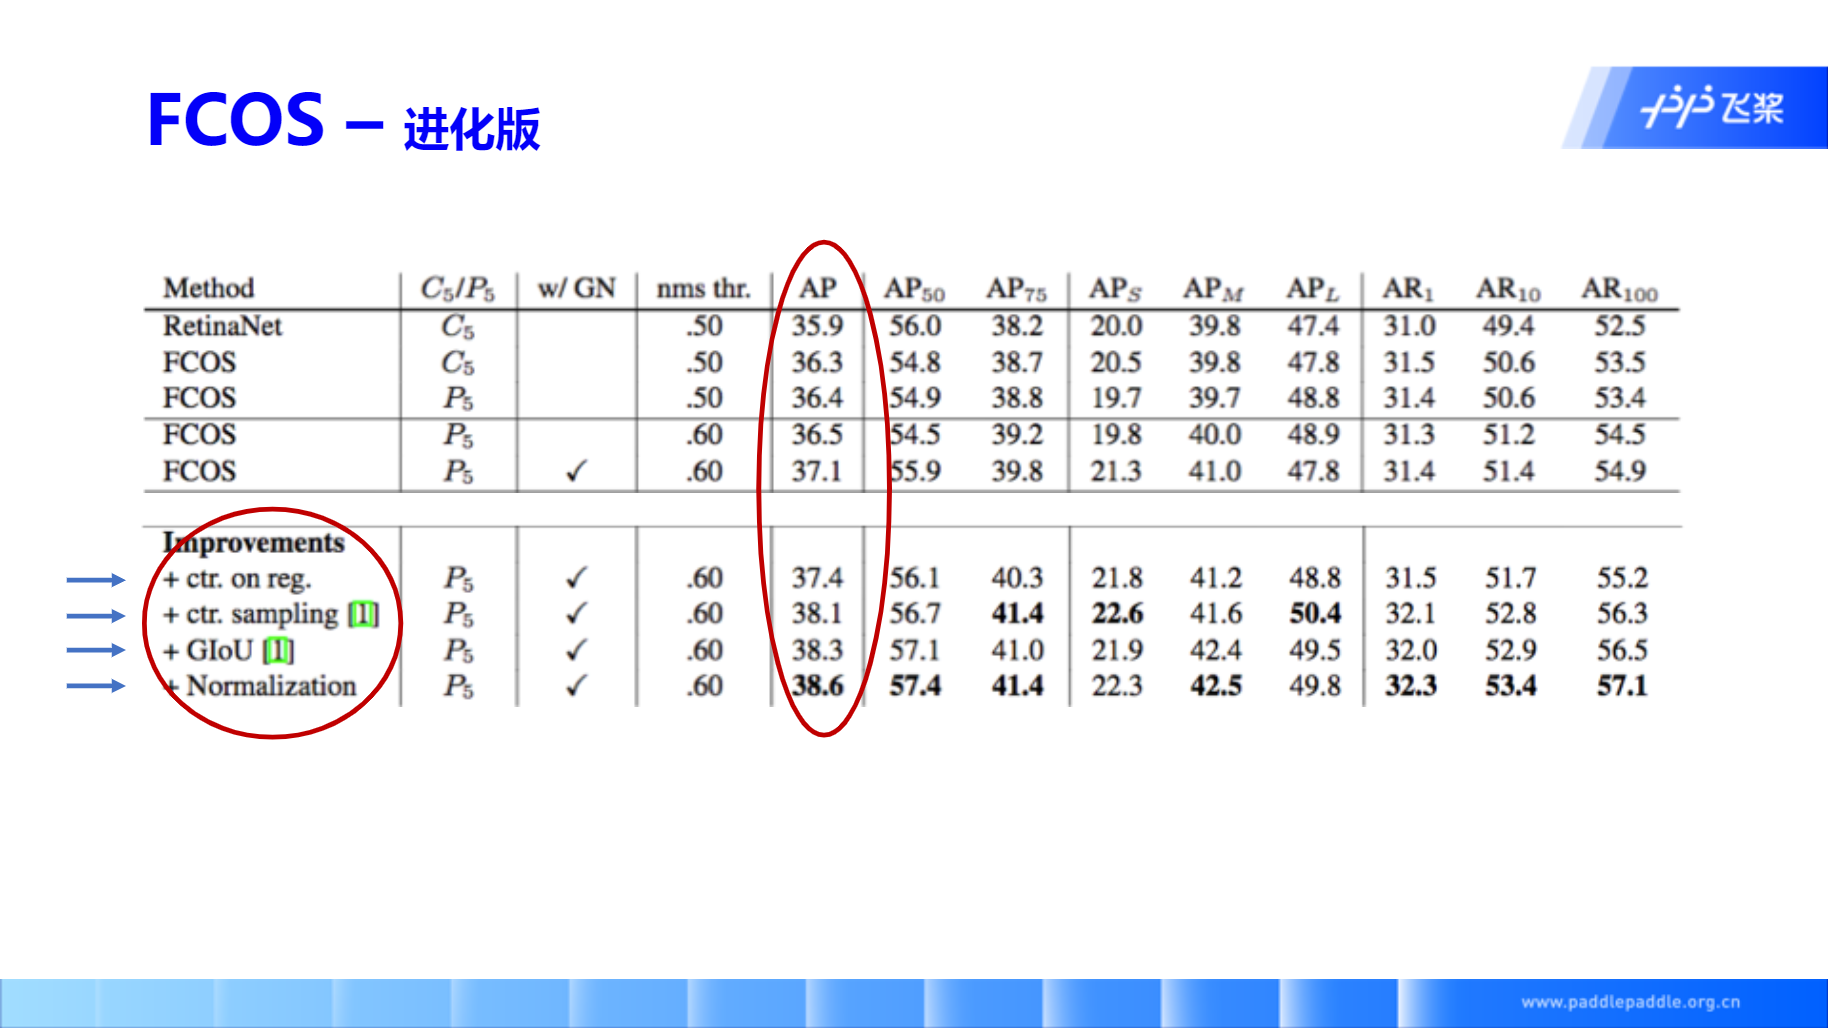Click the "C5/P5" column header
1828x1028 pixels.
coord(457,289)
